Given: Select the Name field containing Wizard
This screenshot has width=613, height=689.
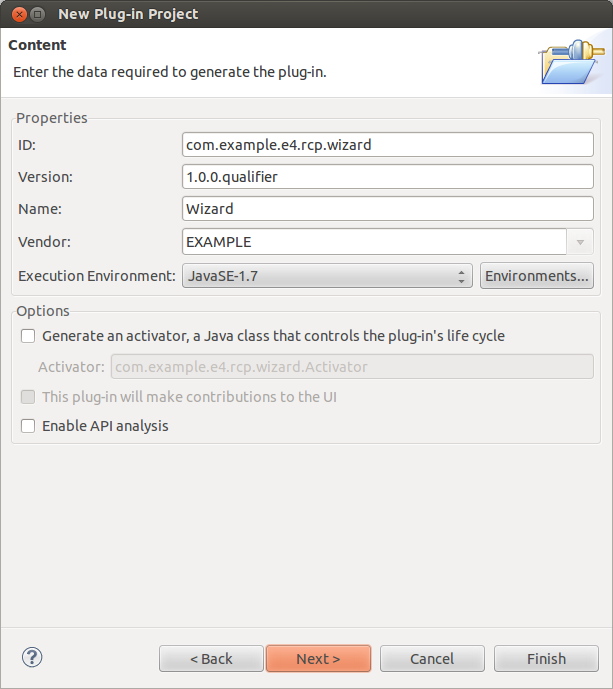Looking at the screenshot, I should [388, 209].
